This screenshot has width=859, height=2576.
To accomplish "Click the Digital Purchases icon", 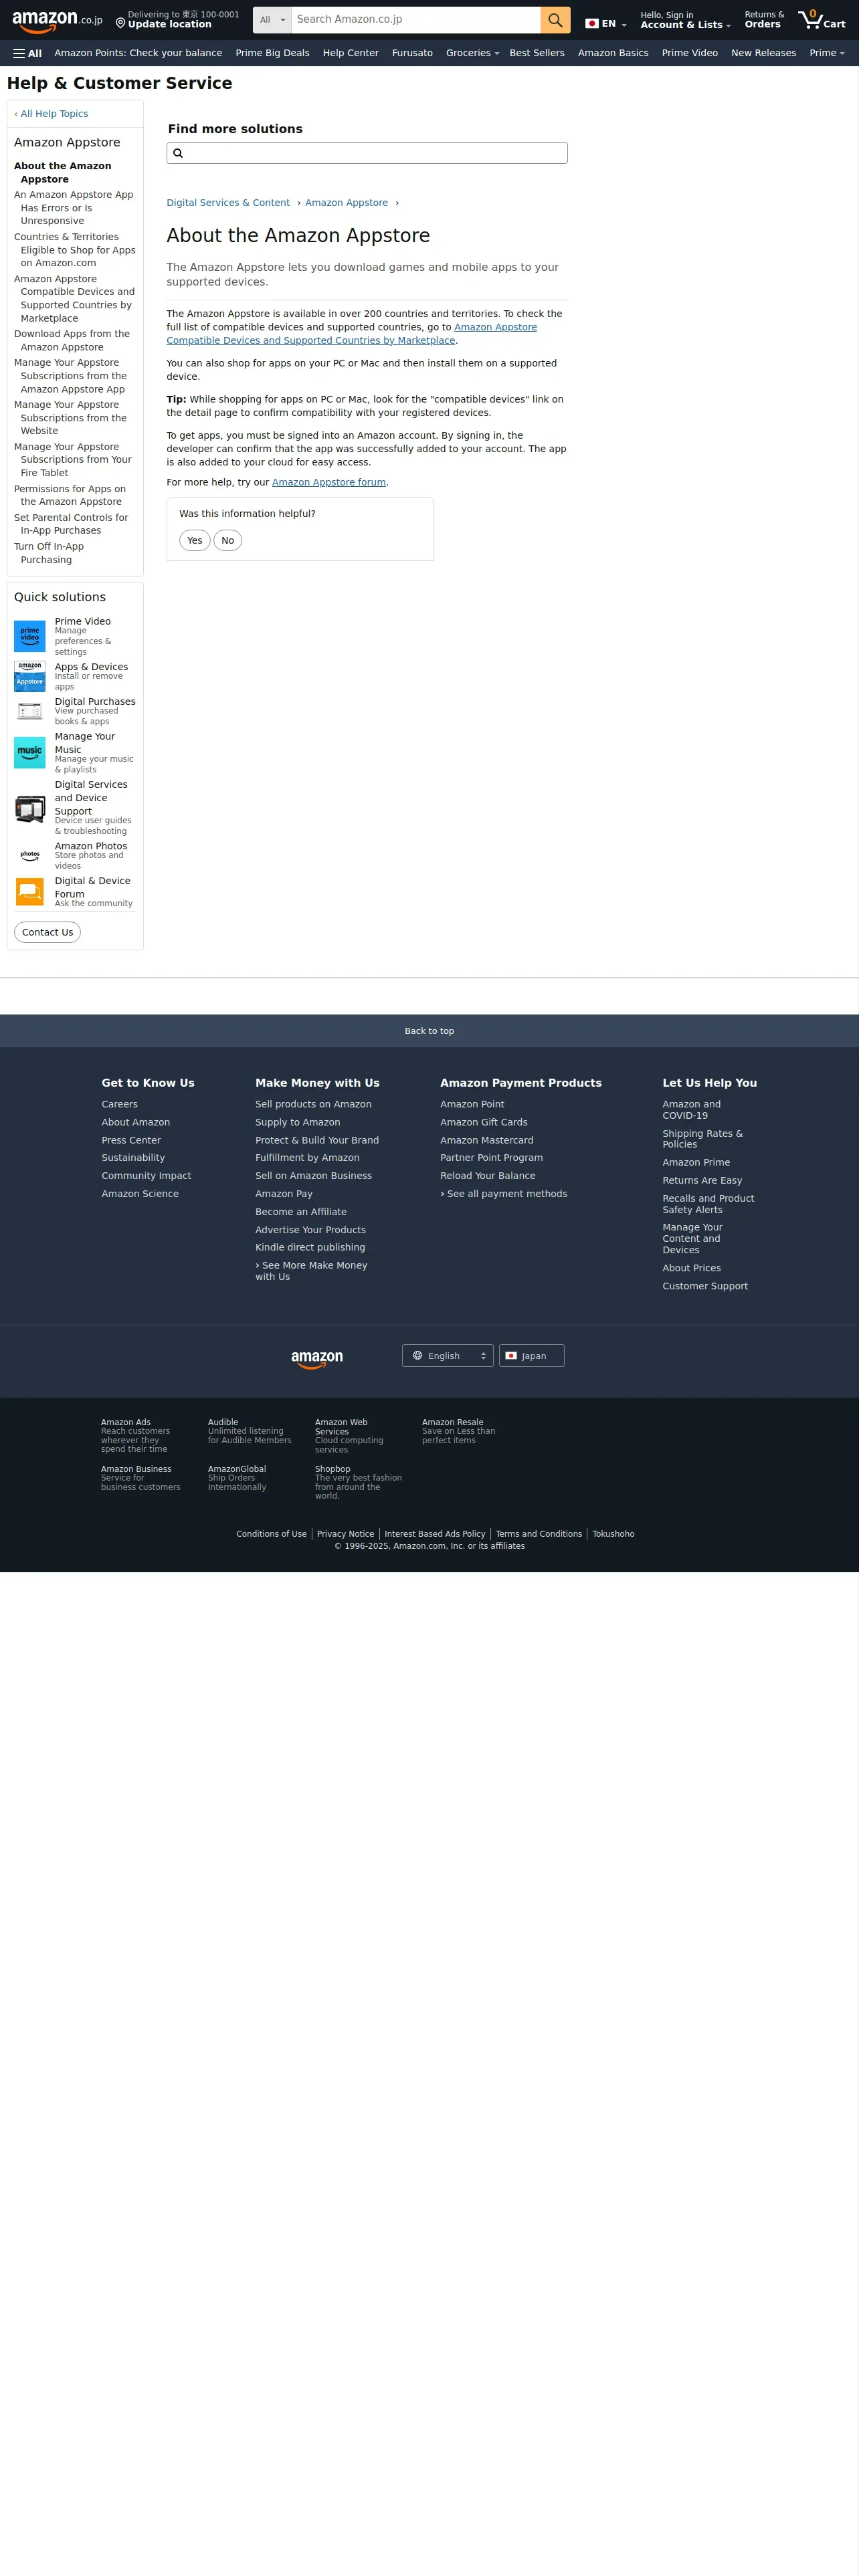I will (30, 711).
